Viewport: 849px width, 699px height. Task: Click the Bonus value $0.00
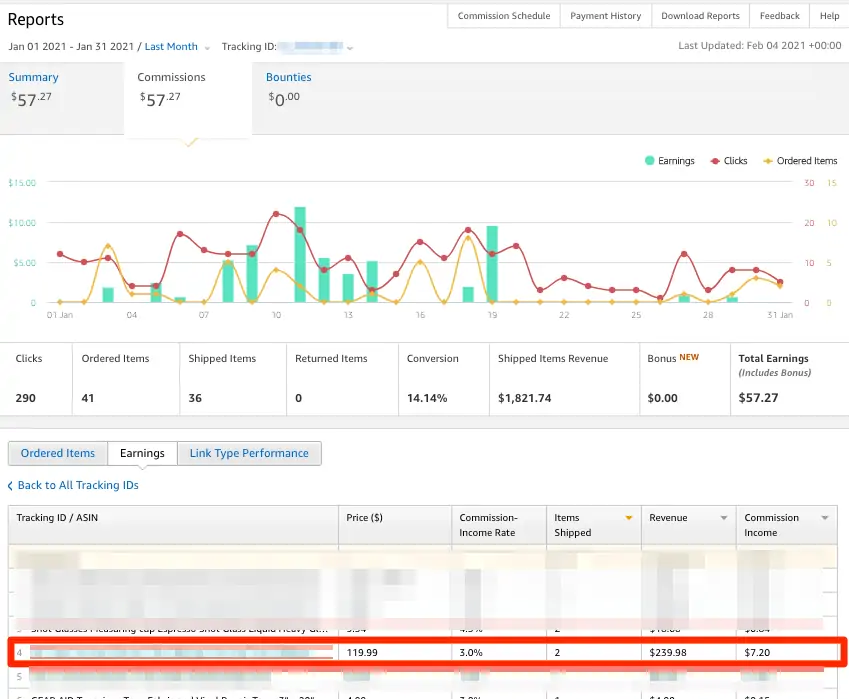click(x=662, y=398)
